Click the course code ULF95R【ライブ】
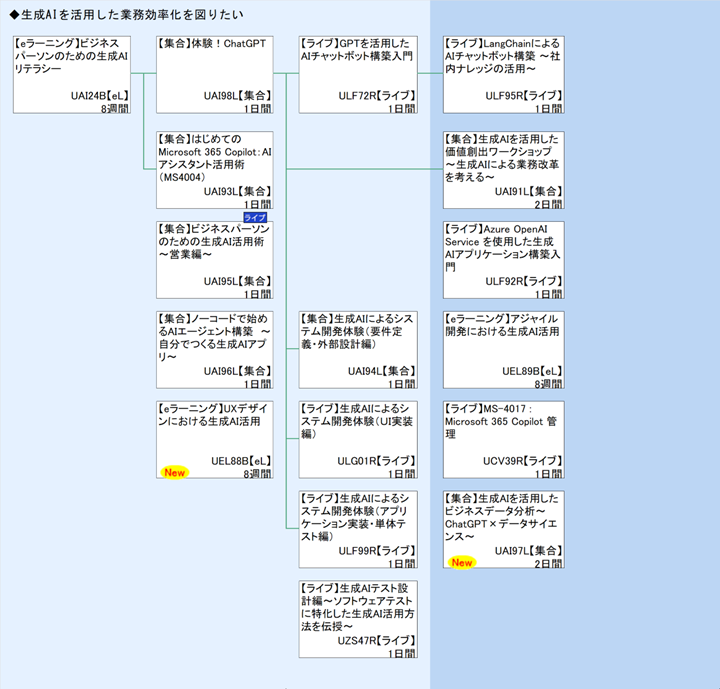The image size is (720, 689). [x=524, y=96]
